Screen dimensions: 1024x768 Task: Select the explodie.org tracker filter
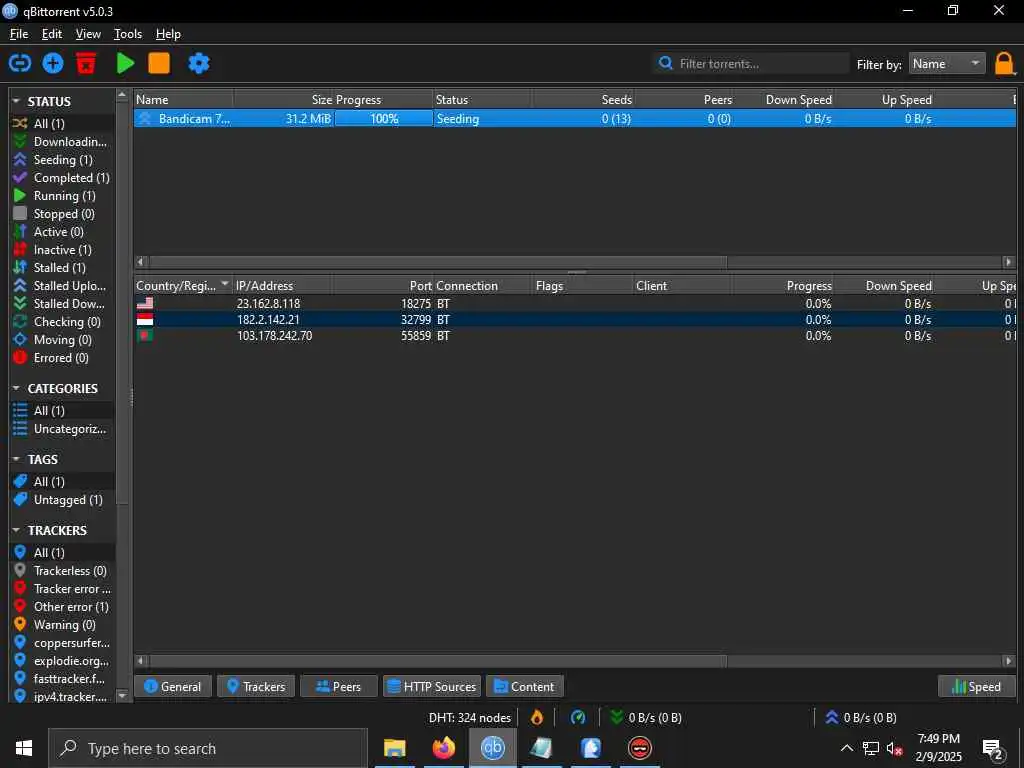pos(63,660)
